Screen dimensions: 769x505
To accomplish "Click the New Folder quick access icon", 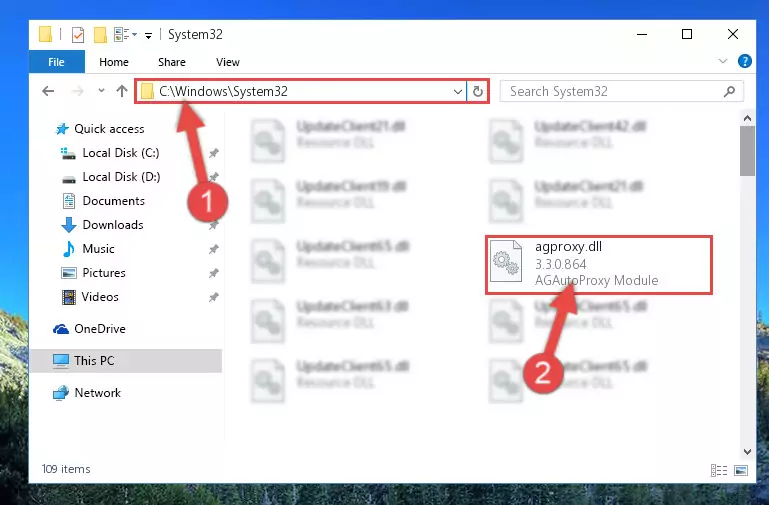I will 100,35.
